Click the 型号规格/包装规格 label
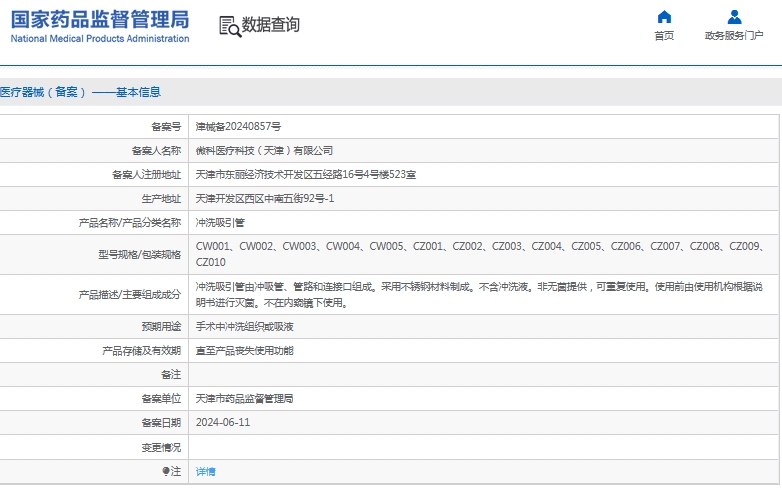782x494 pixels. [x=139, y=255]
